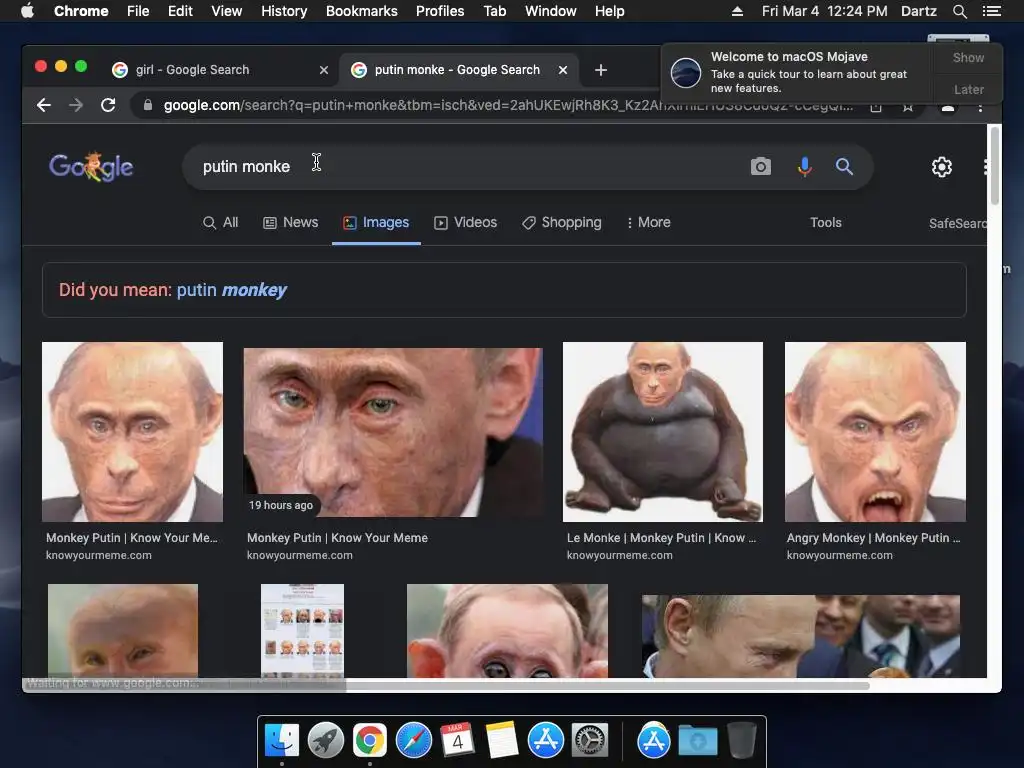
Task: Start voice search with microphone icon
Action: coord(805,167)
